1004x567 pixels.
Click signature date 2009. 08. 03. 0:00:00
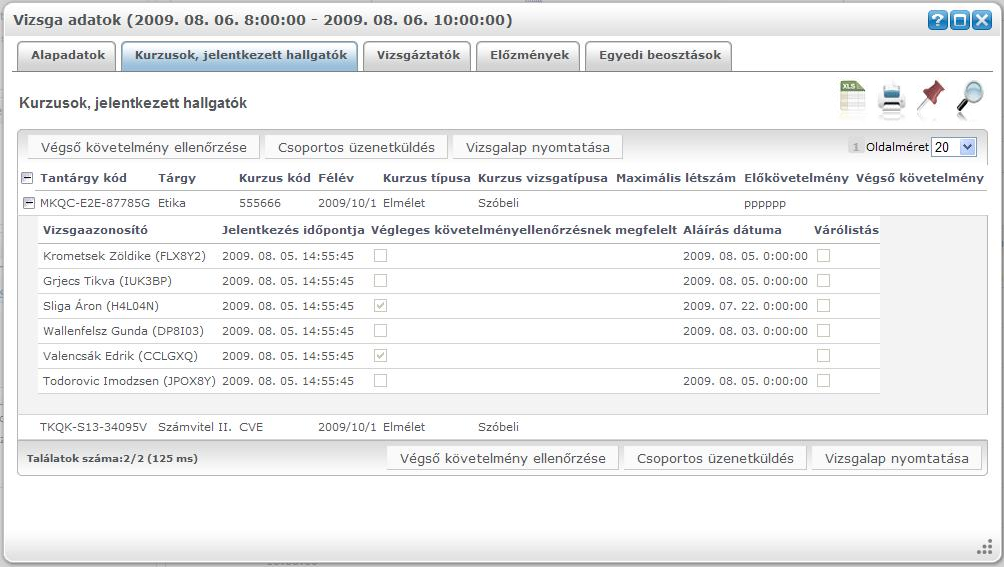pos(745,331)
